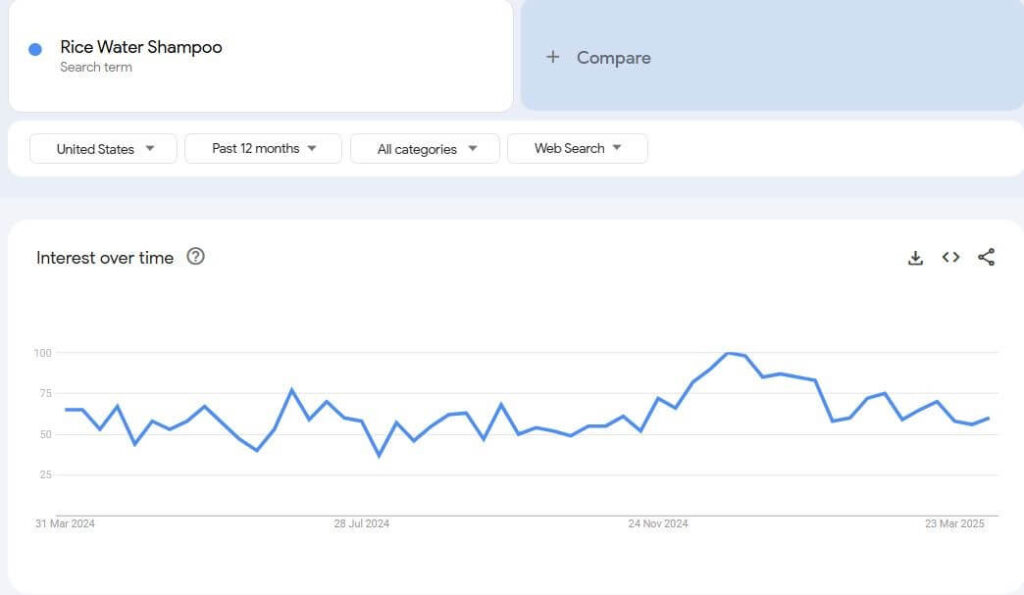Share the Interest over time chart
The height and width of the screenshot is (595, 1024).
(x=986, y=258)
